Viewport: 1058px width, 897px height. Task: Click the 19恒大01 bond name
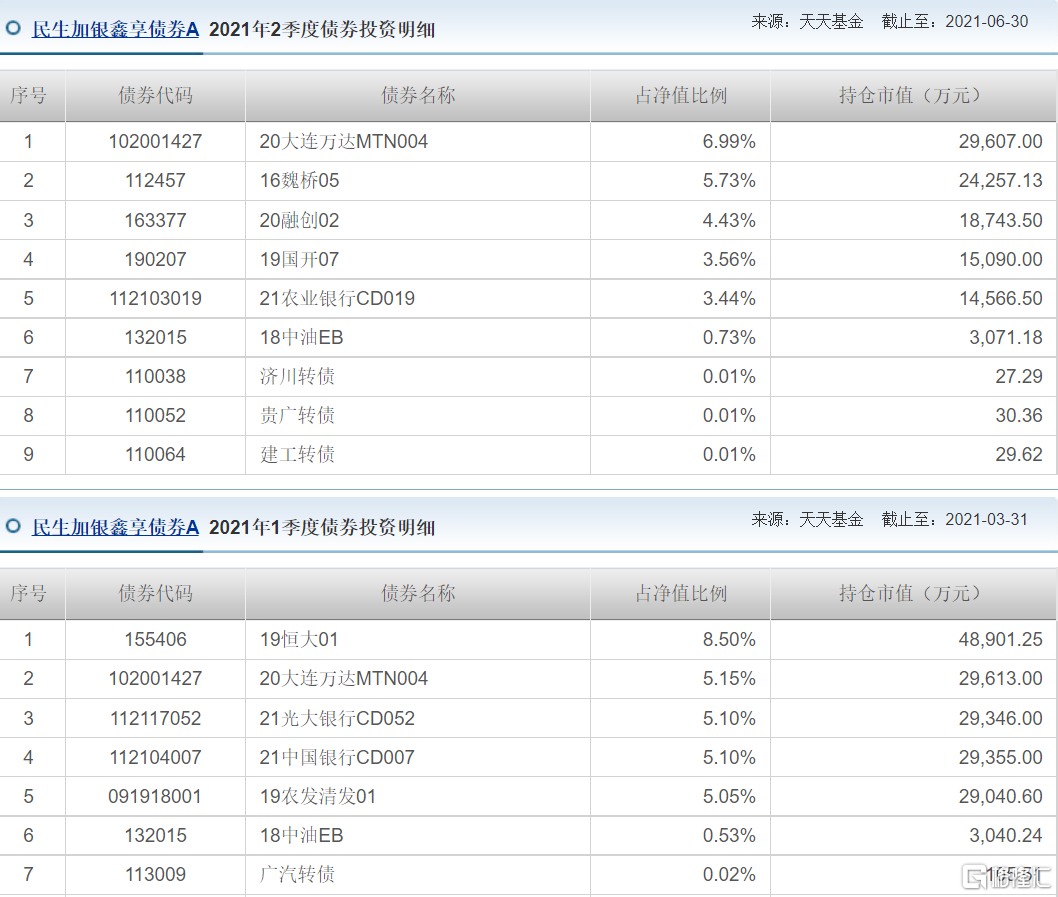tap(299, 639)
